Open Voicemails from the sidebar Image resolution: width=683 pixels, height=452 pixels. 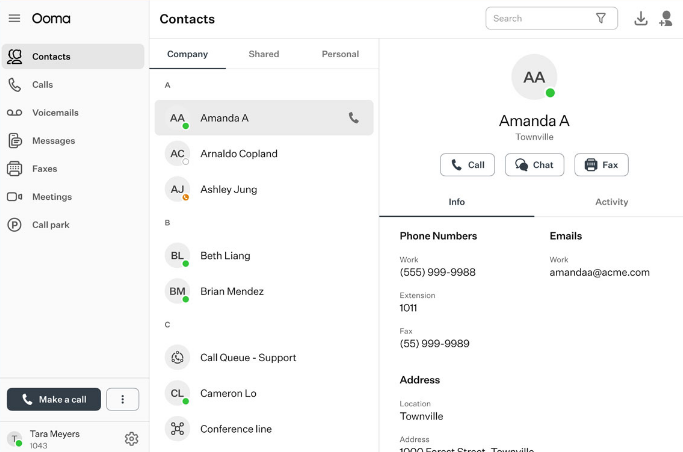[55, 113]
